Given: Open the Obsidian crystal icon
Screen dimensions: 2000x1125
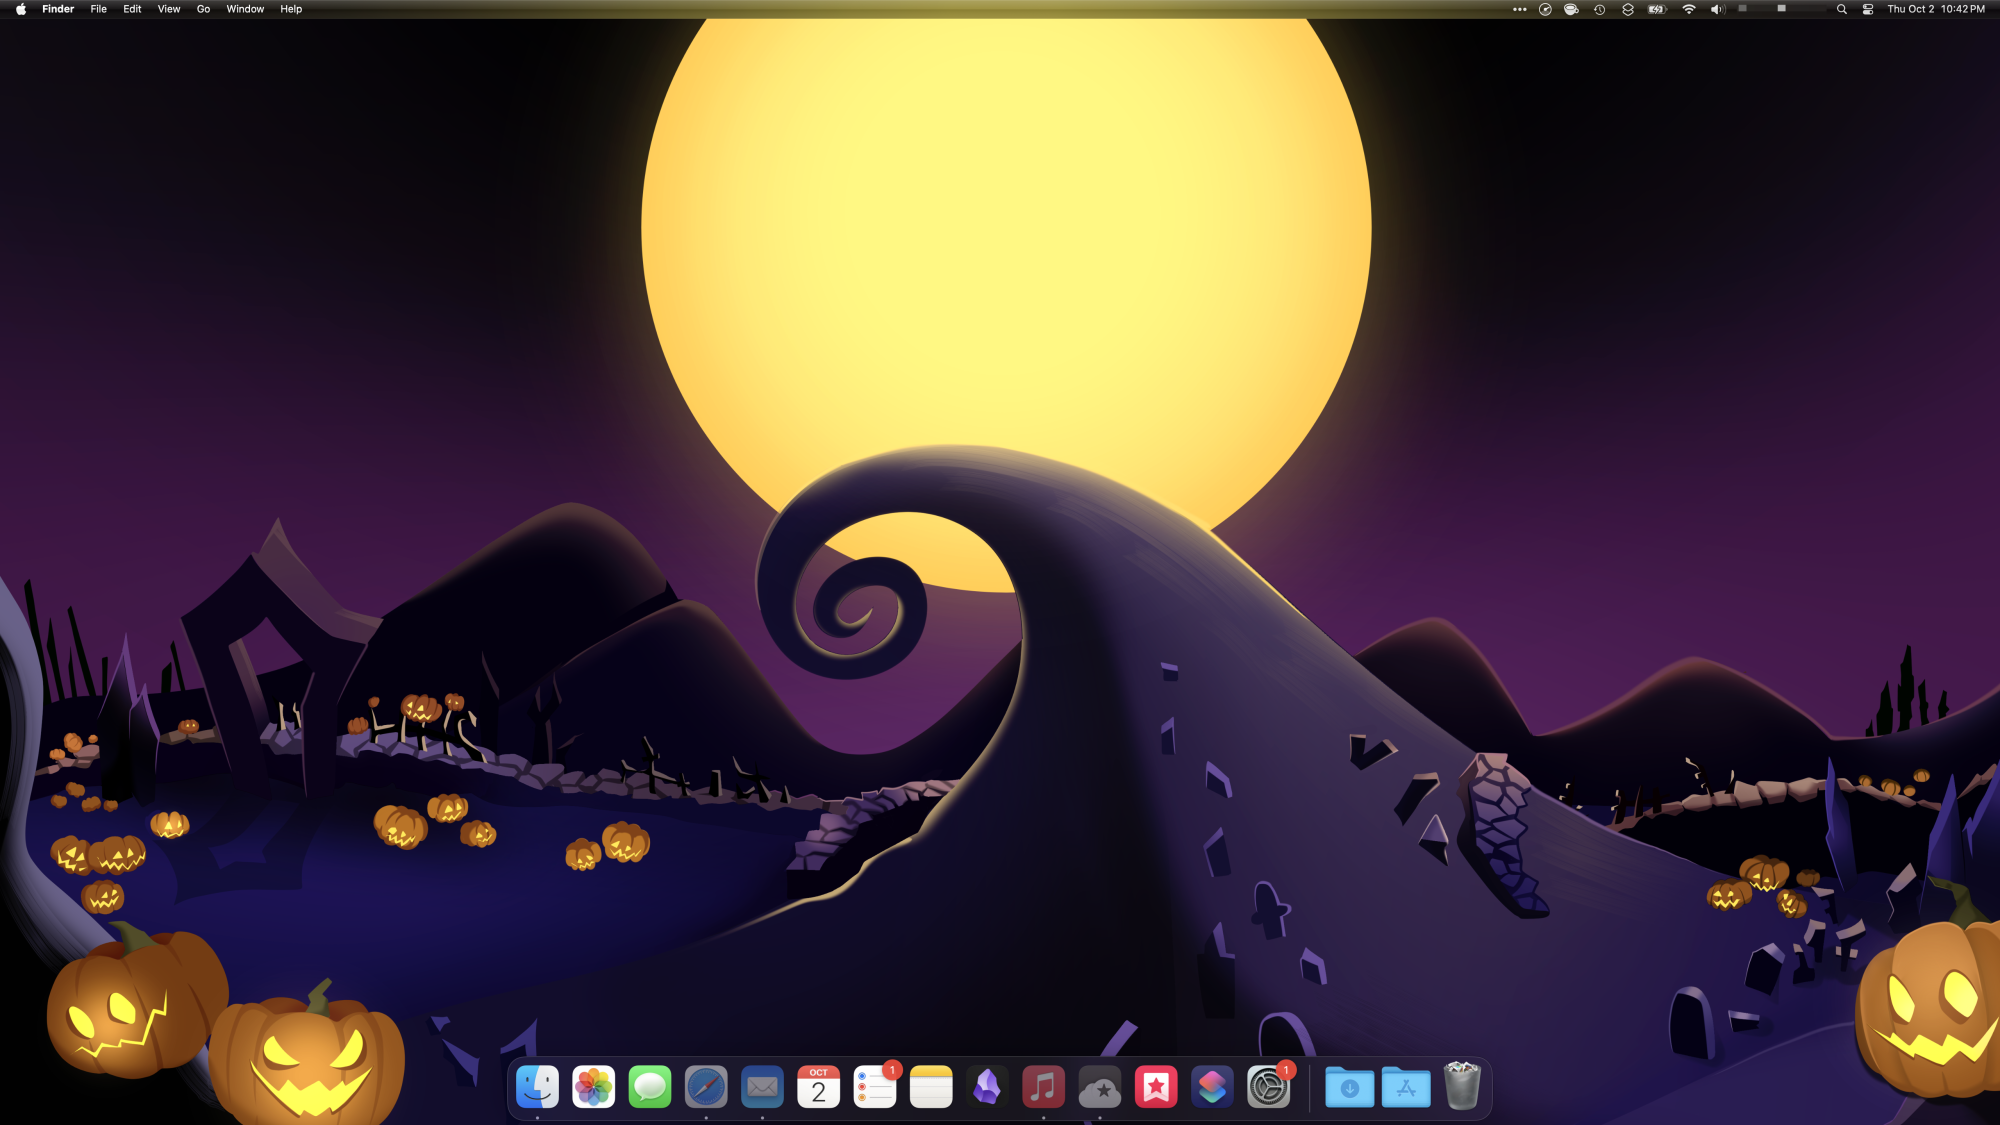Looking at the screenshot, I should pyautogui.click(x=987, y=1087).
